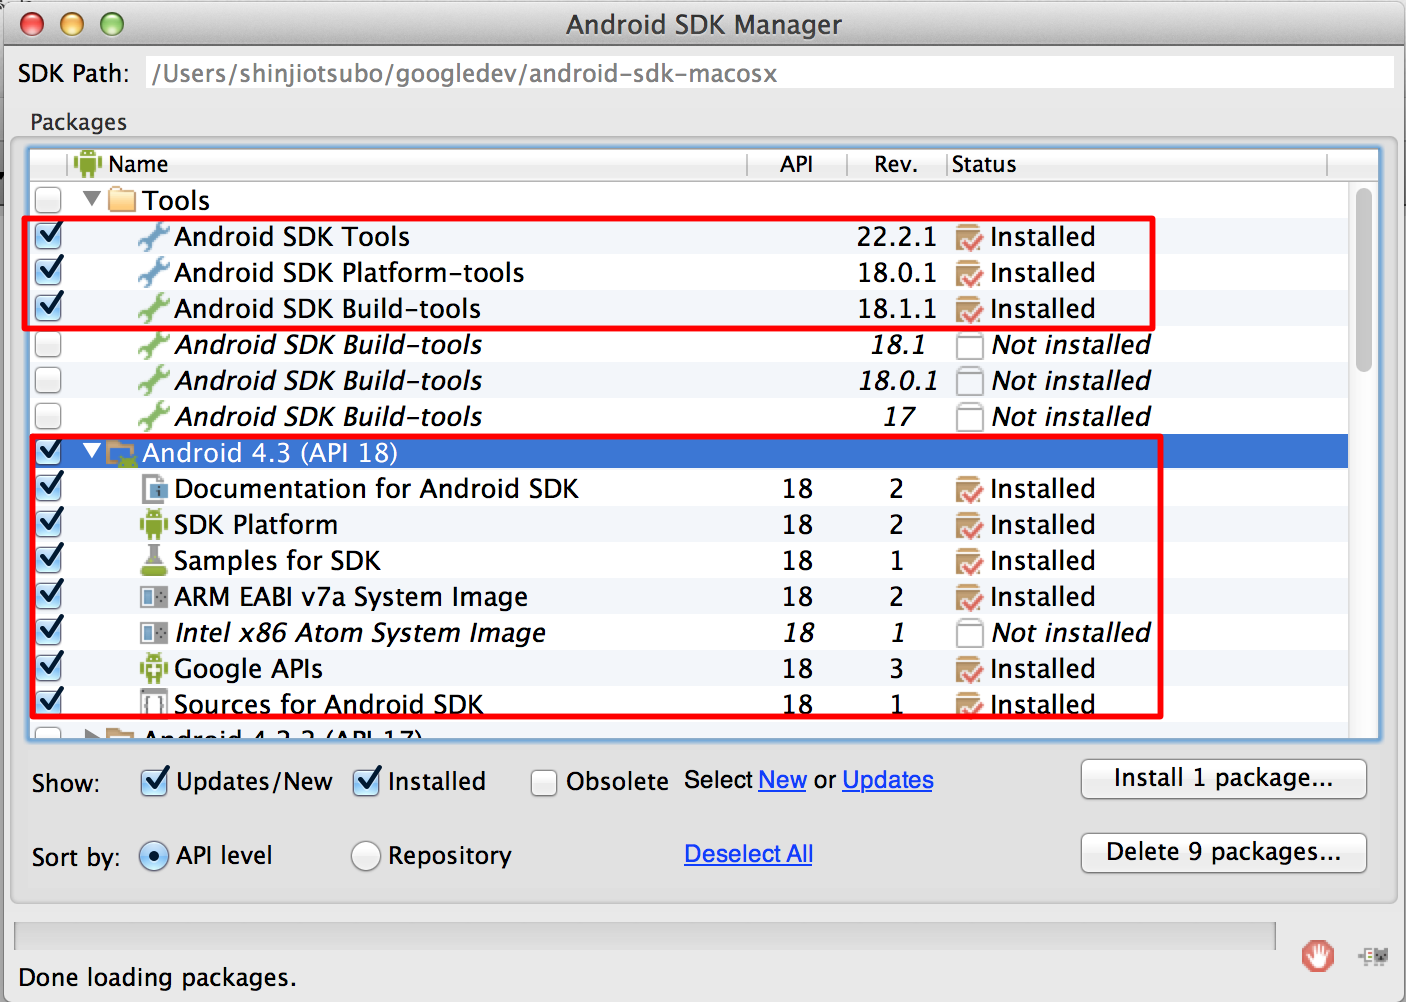The height and width of the screenshot is (1002, 1406).
Task: Check the Build-tools 18.1 checkbox
Action: pos(48,344)
